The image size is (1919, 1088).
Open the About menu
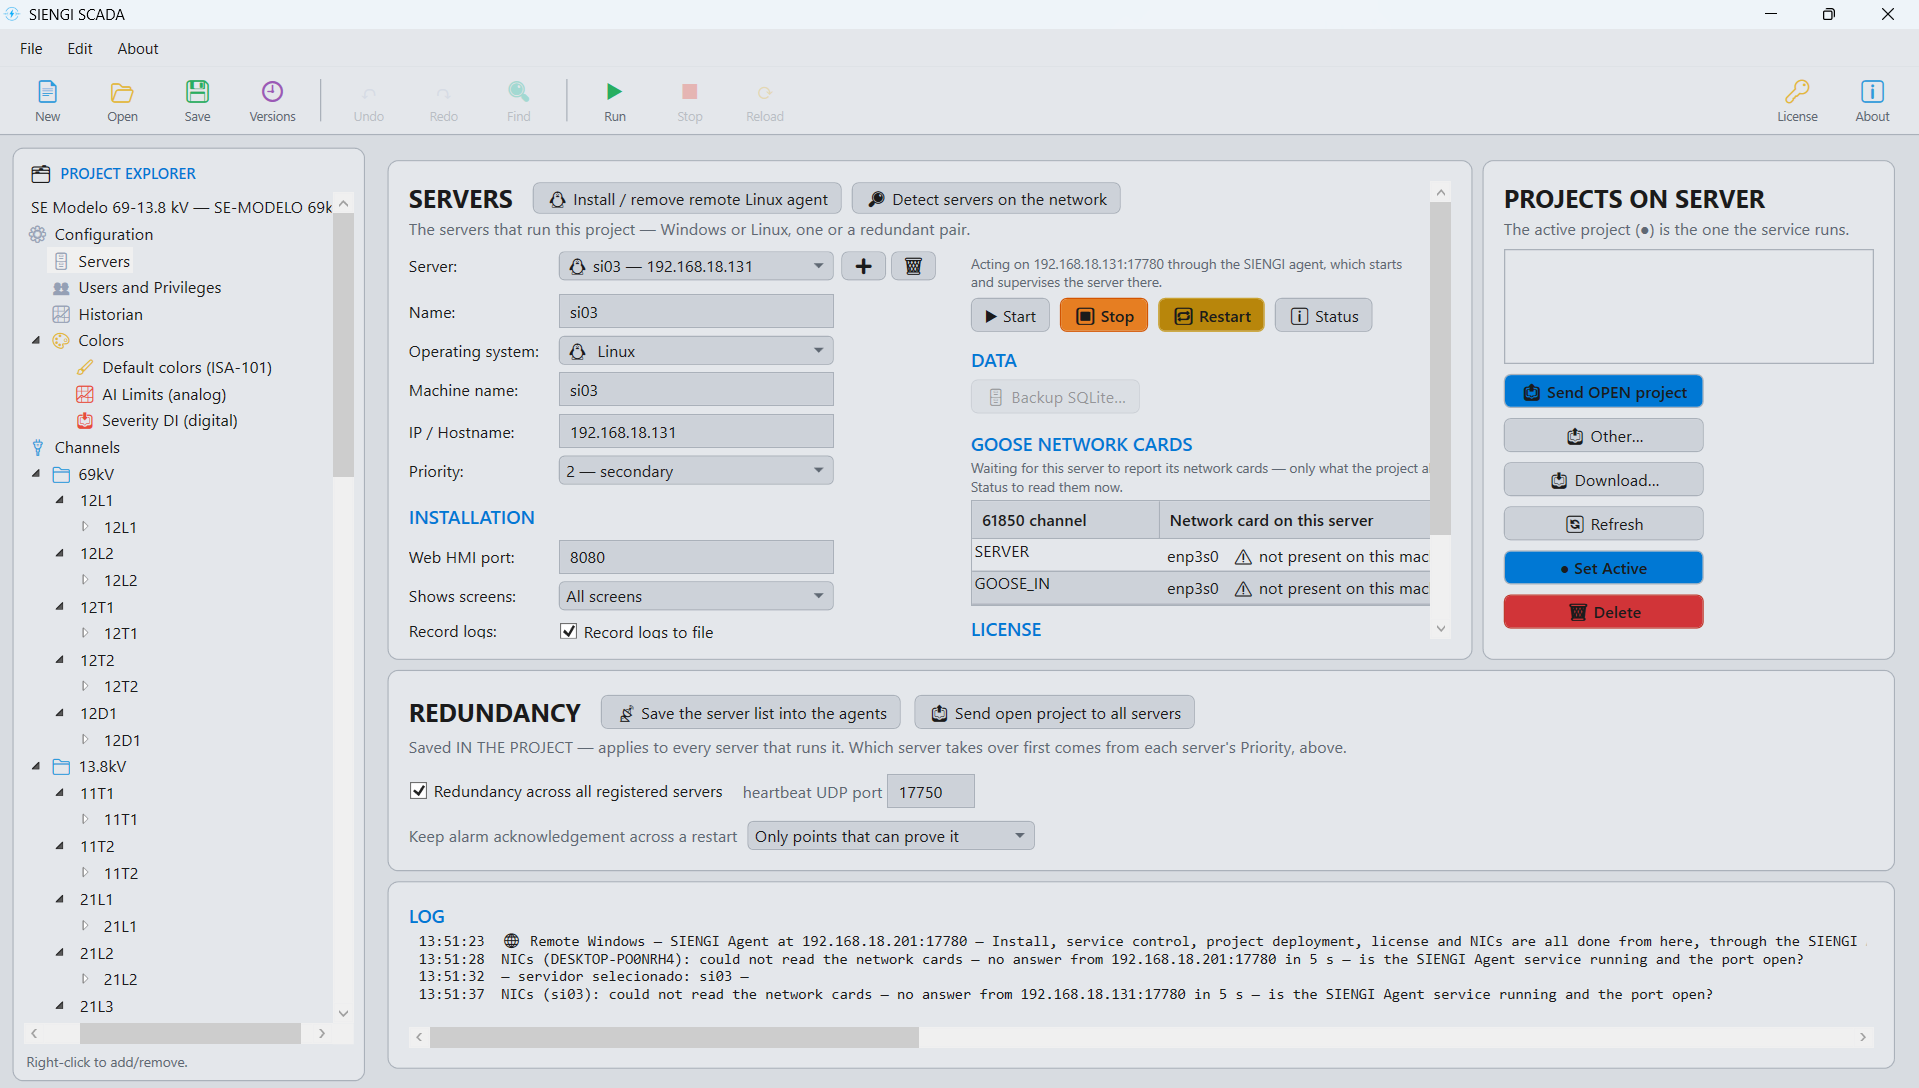(138, 48)
